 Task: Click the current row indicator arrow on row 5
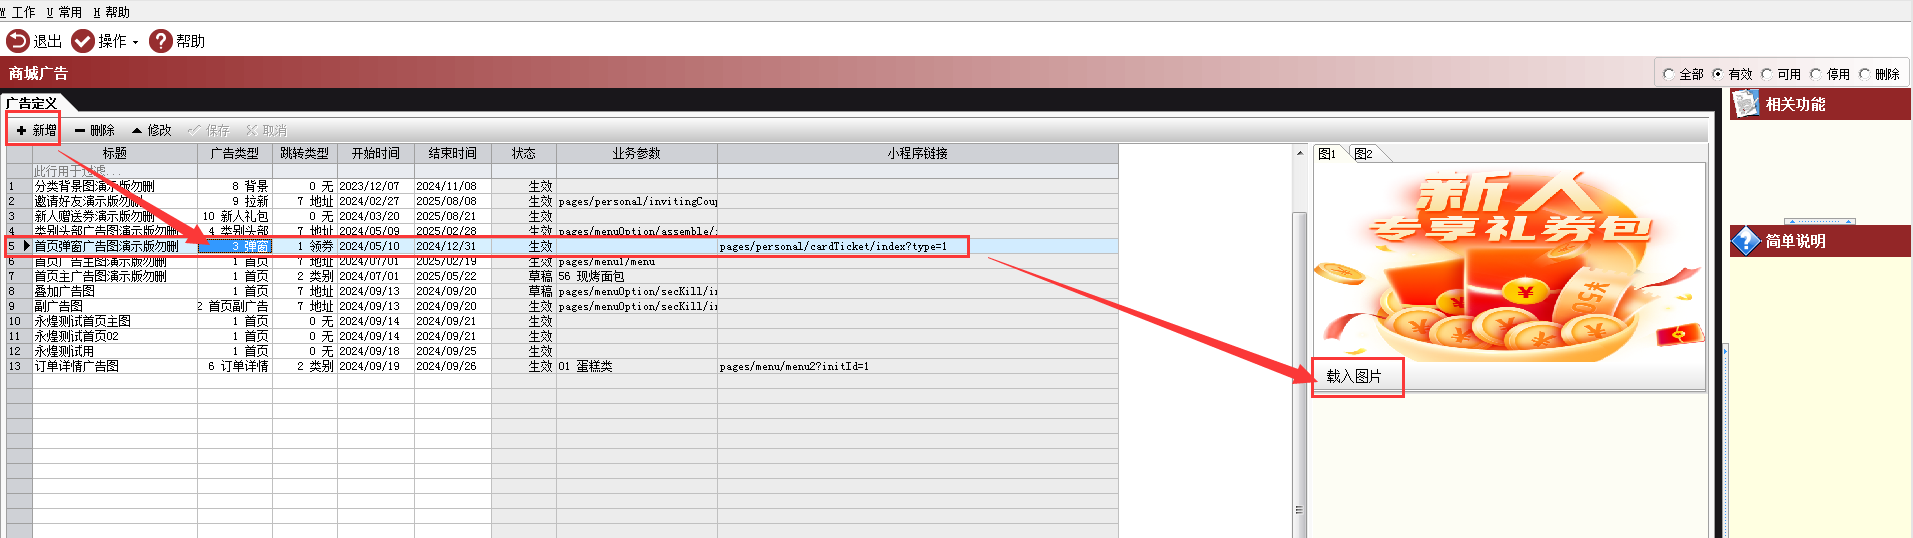pyautogui.click(x=27, y=246)
